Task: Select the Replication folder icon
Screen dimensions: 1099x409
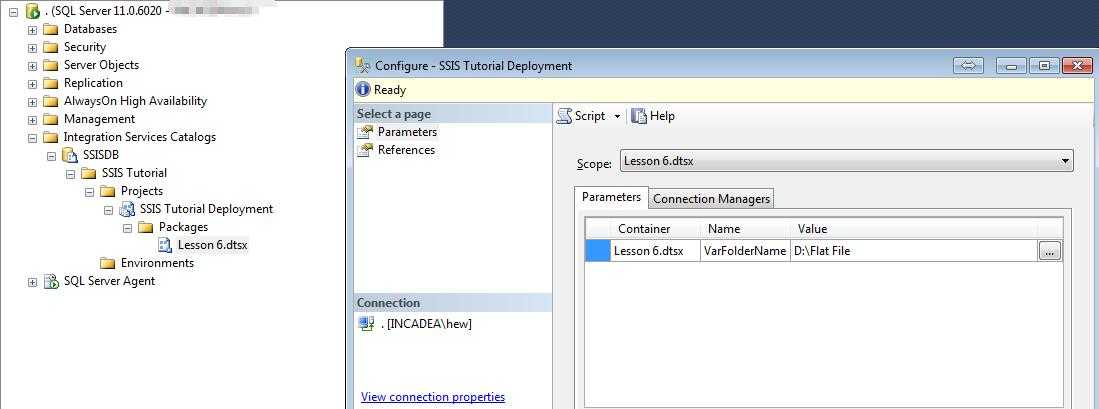Action: pyautogui.click(x=50, y=83)
